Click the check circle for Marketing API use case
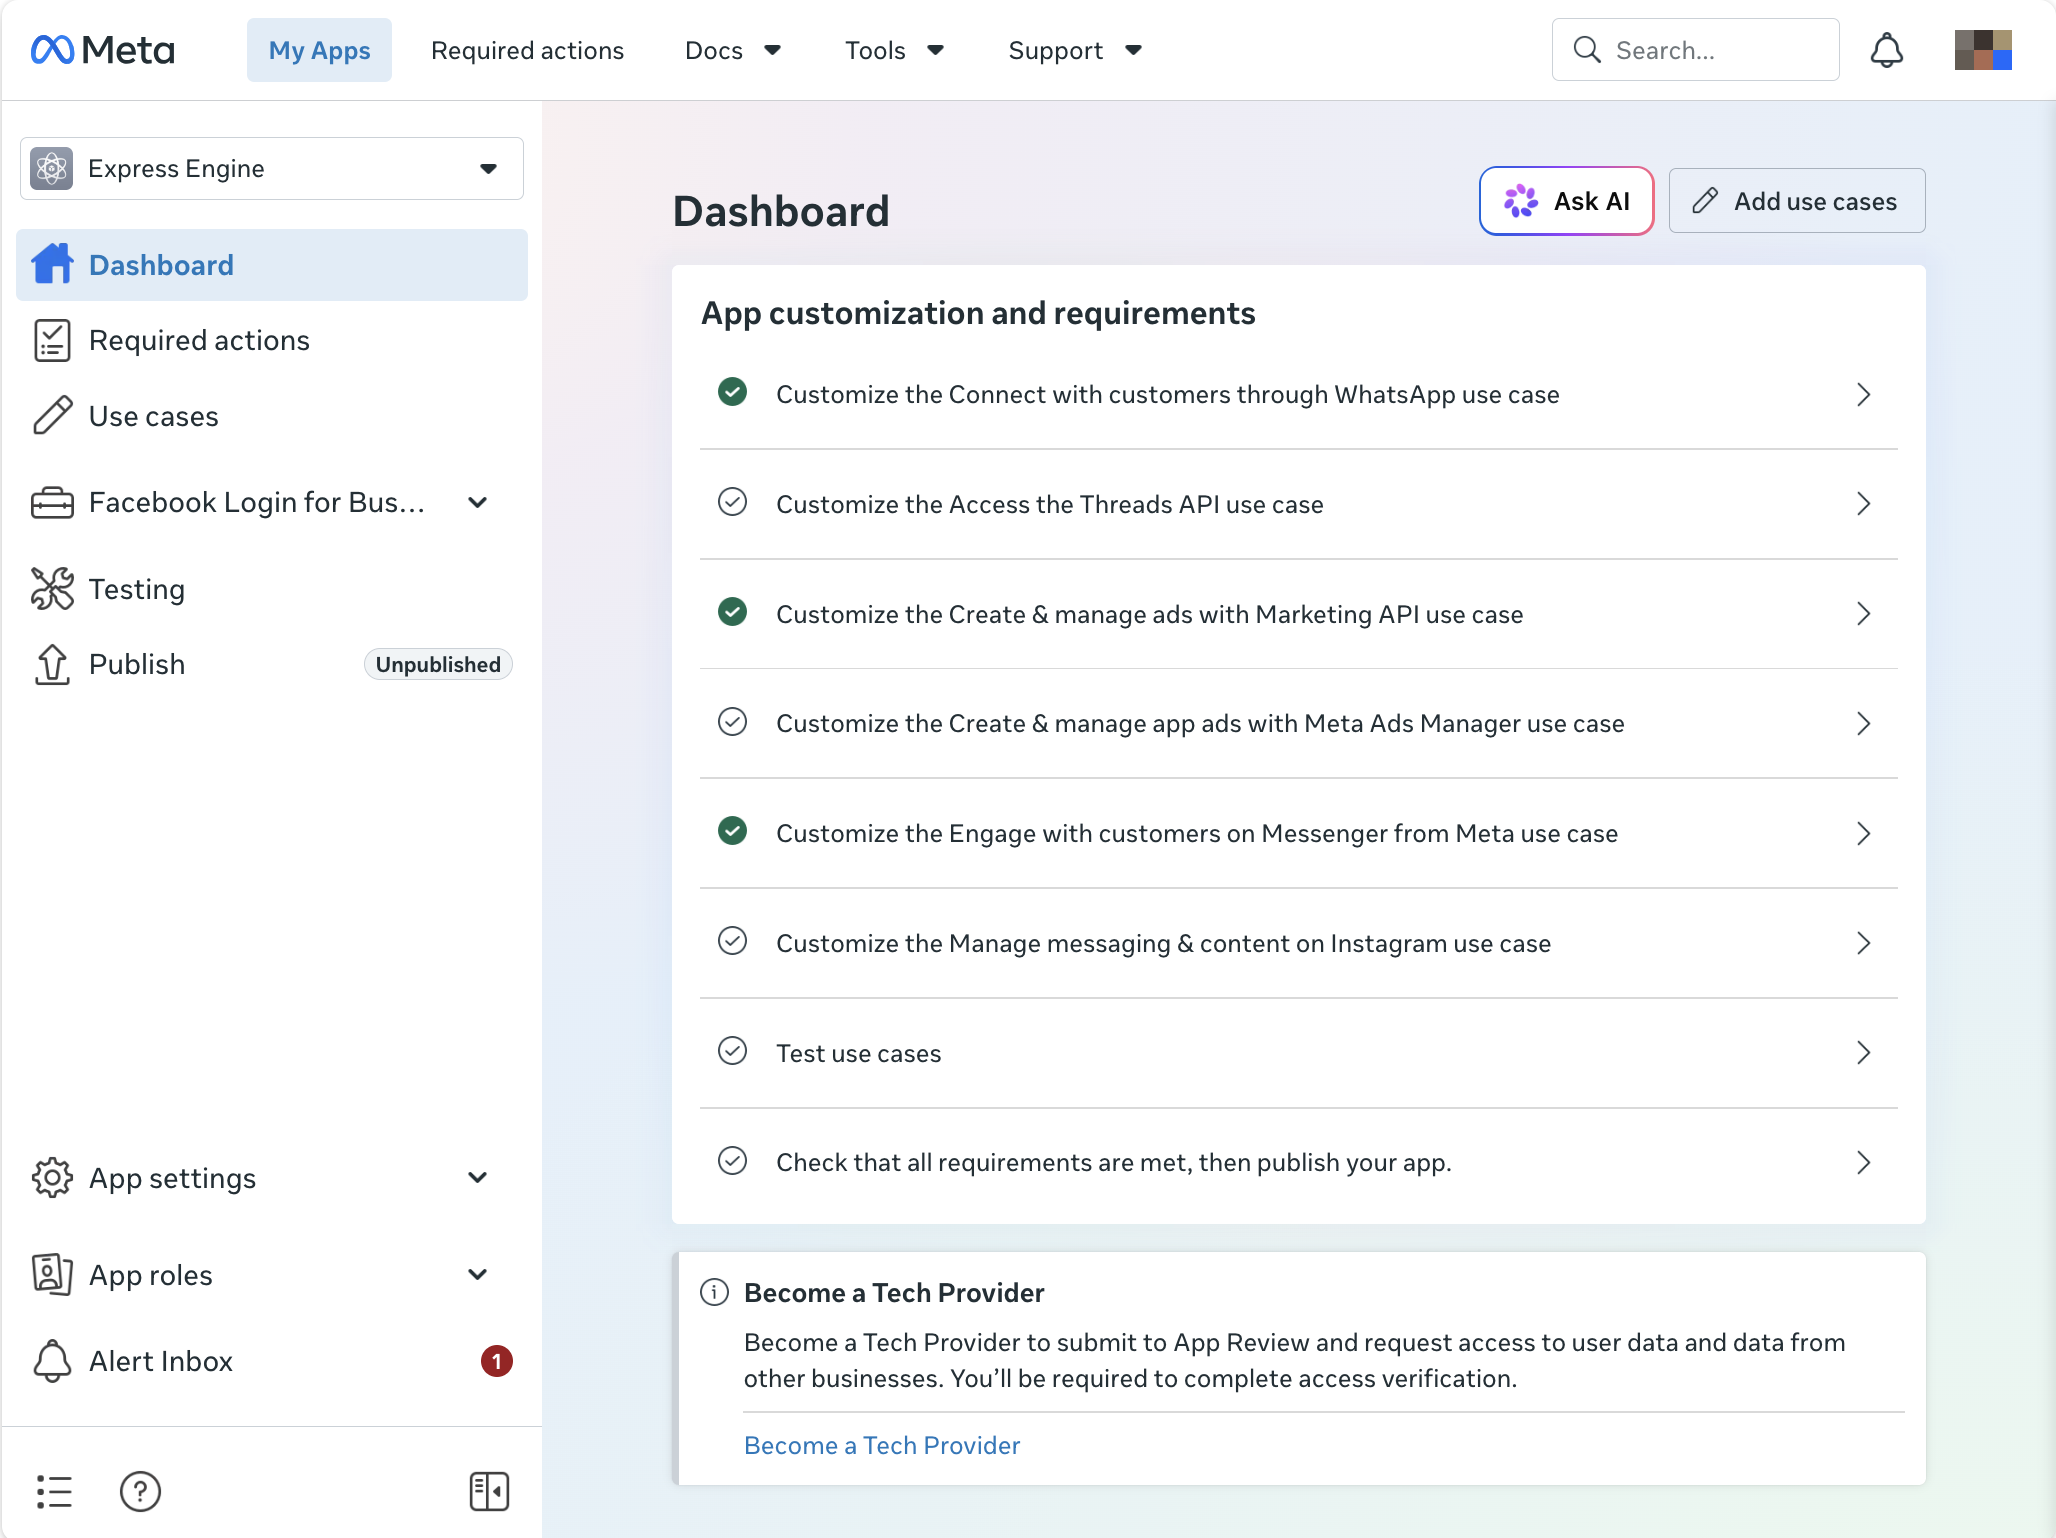The image size is (2056, 1538). 733,612
